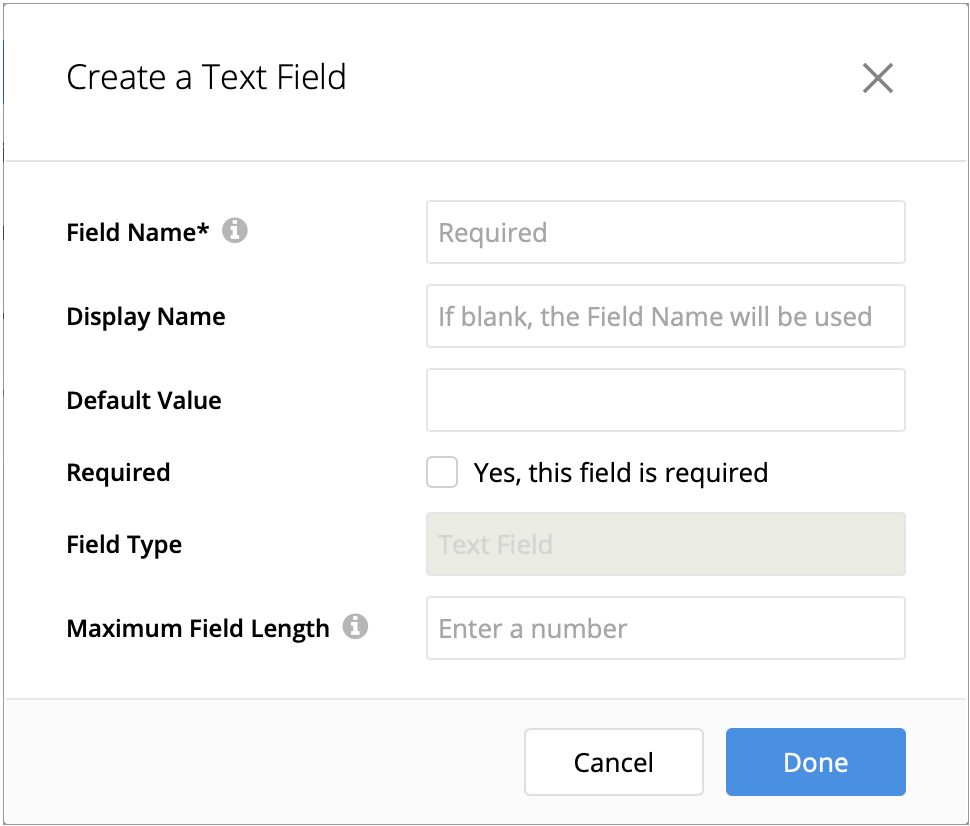
Task: Click the Create a Text Field title
Action: [206, 77]
